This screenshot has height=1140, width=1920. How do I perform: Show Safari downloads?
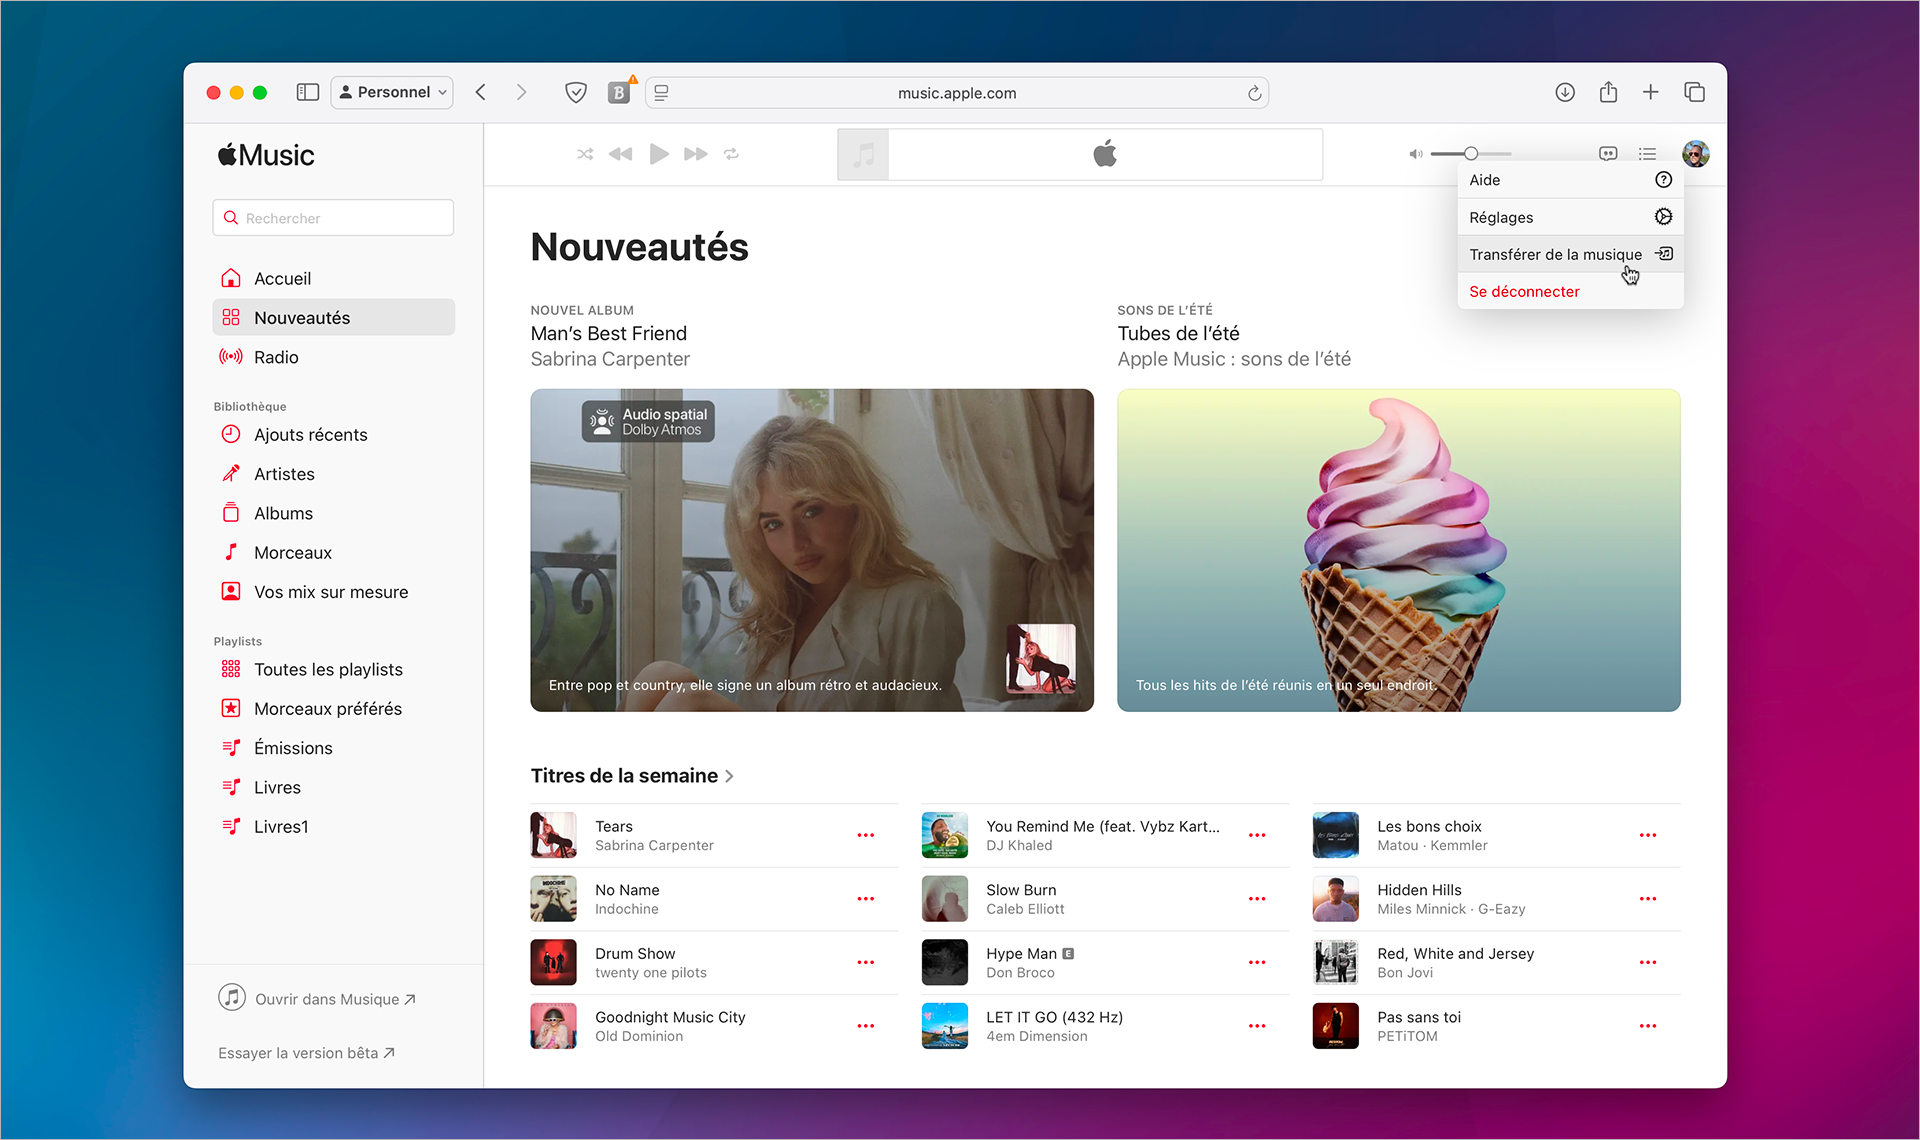1565,92
